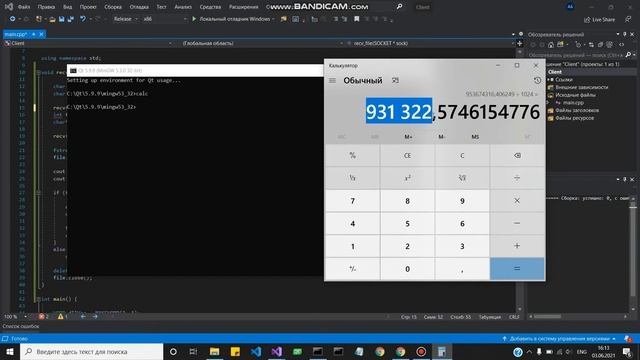This screenshot has height=360, width=640.
Task: Open the Calculator navigation hamburger menu
Action: coord(332,80)
